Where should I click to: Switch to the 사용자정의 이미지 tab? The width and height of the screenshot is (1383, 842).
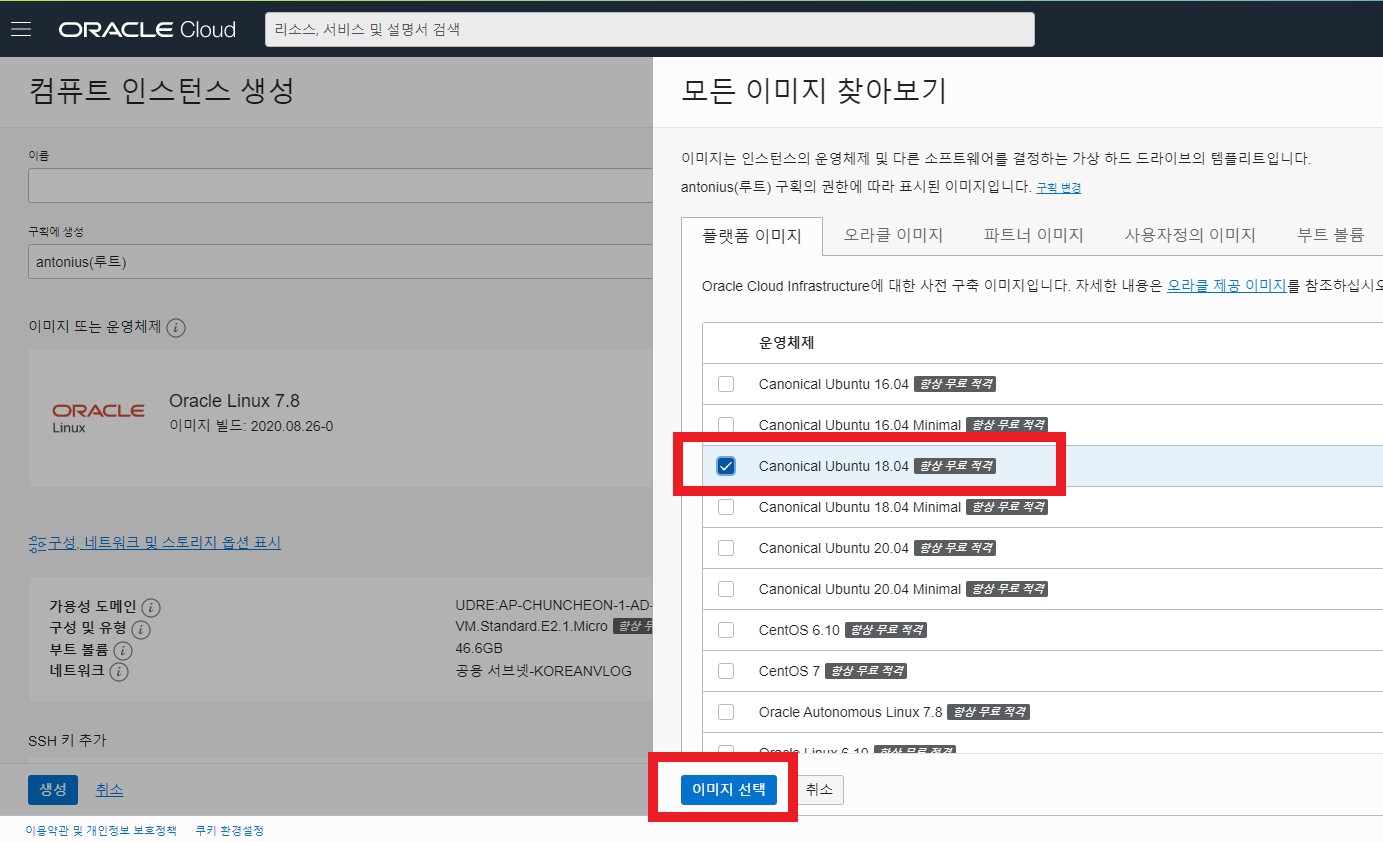coord(1190,236)
